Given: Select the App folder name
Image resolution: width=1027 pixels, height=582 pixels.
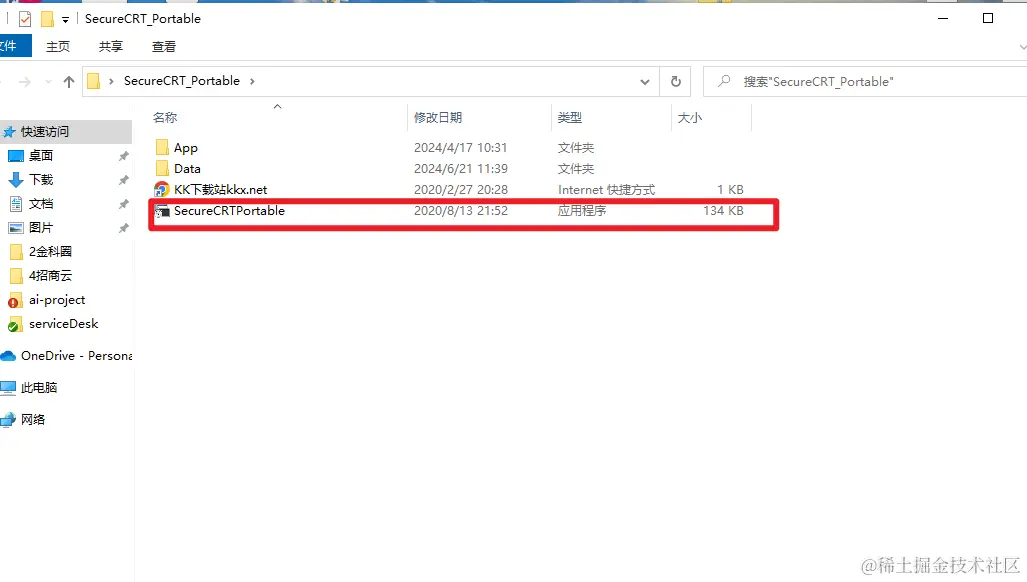Looking at the screenshot, I should (x=186, y=148).
